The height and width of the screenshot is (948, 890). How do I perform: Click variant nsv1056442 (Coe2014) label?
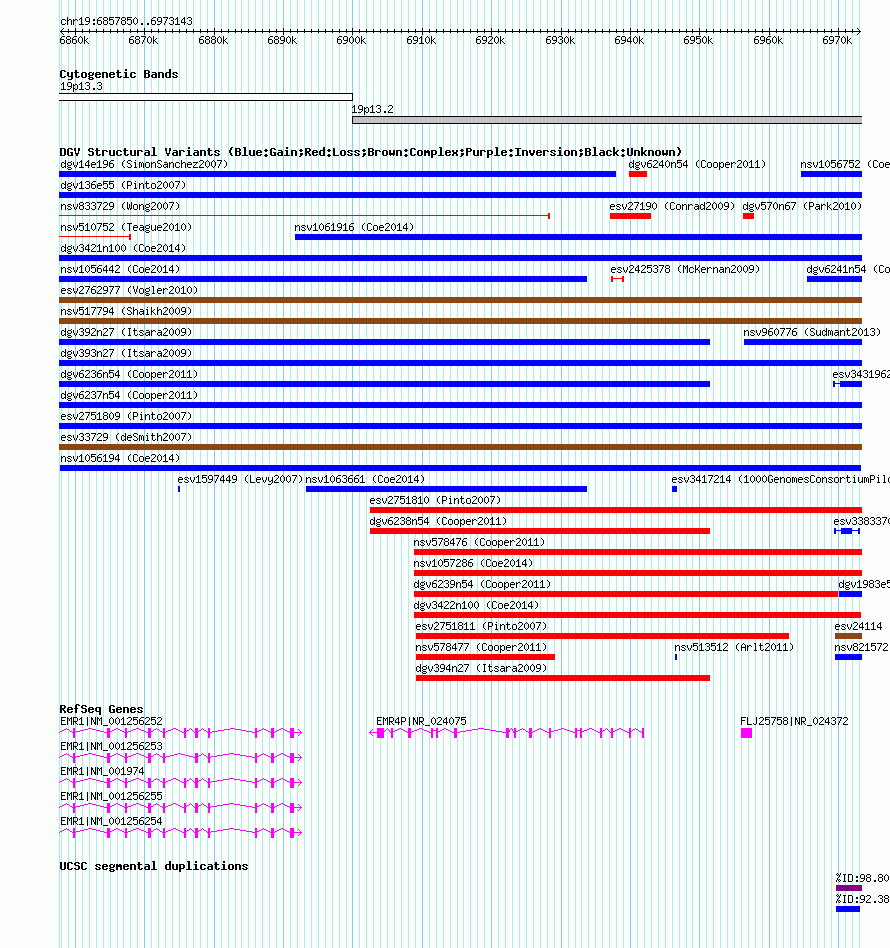120,270
